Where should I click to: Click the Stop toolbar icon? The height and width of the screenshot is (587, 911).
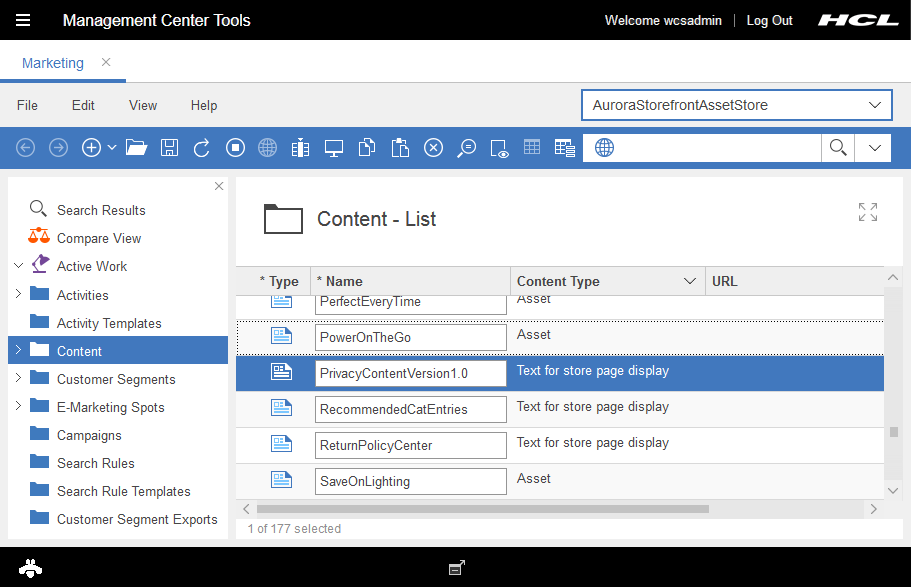click(x=235, y=148)
